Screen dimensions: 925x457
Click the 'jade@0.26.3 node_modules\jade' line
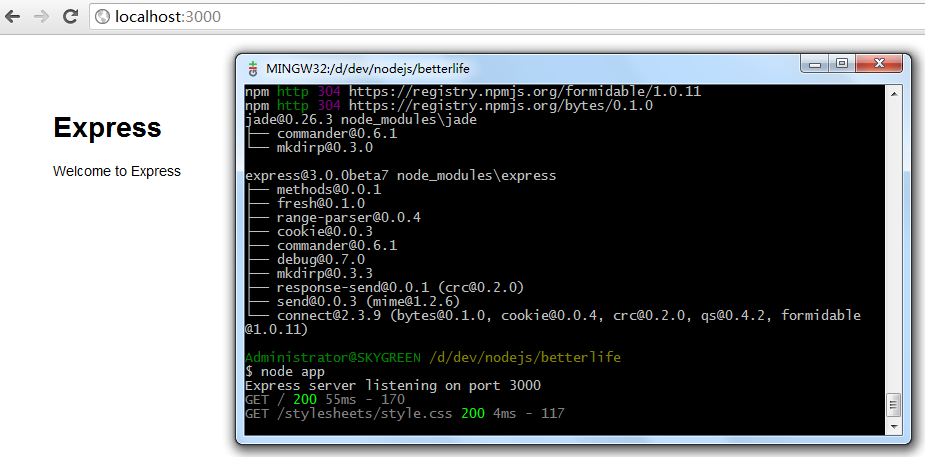(x=360, y=120)
